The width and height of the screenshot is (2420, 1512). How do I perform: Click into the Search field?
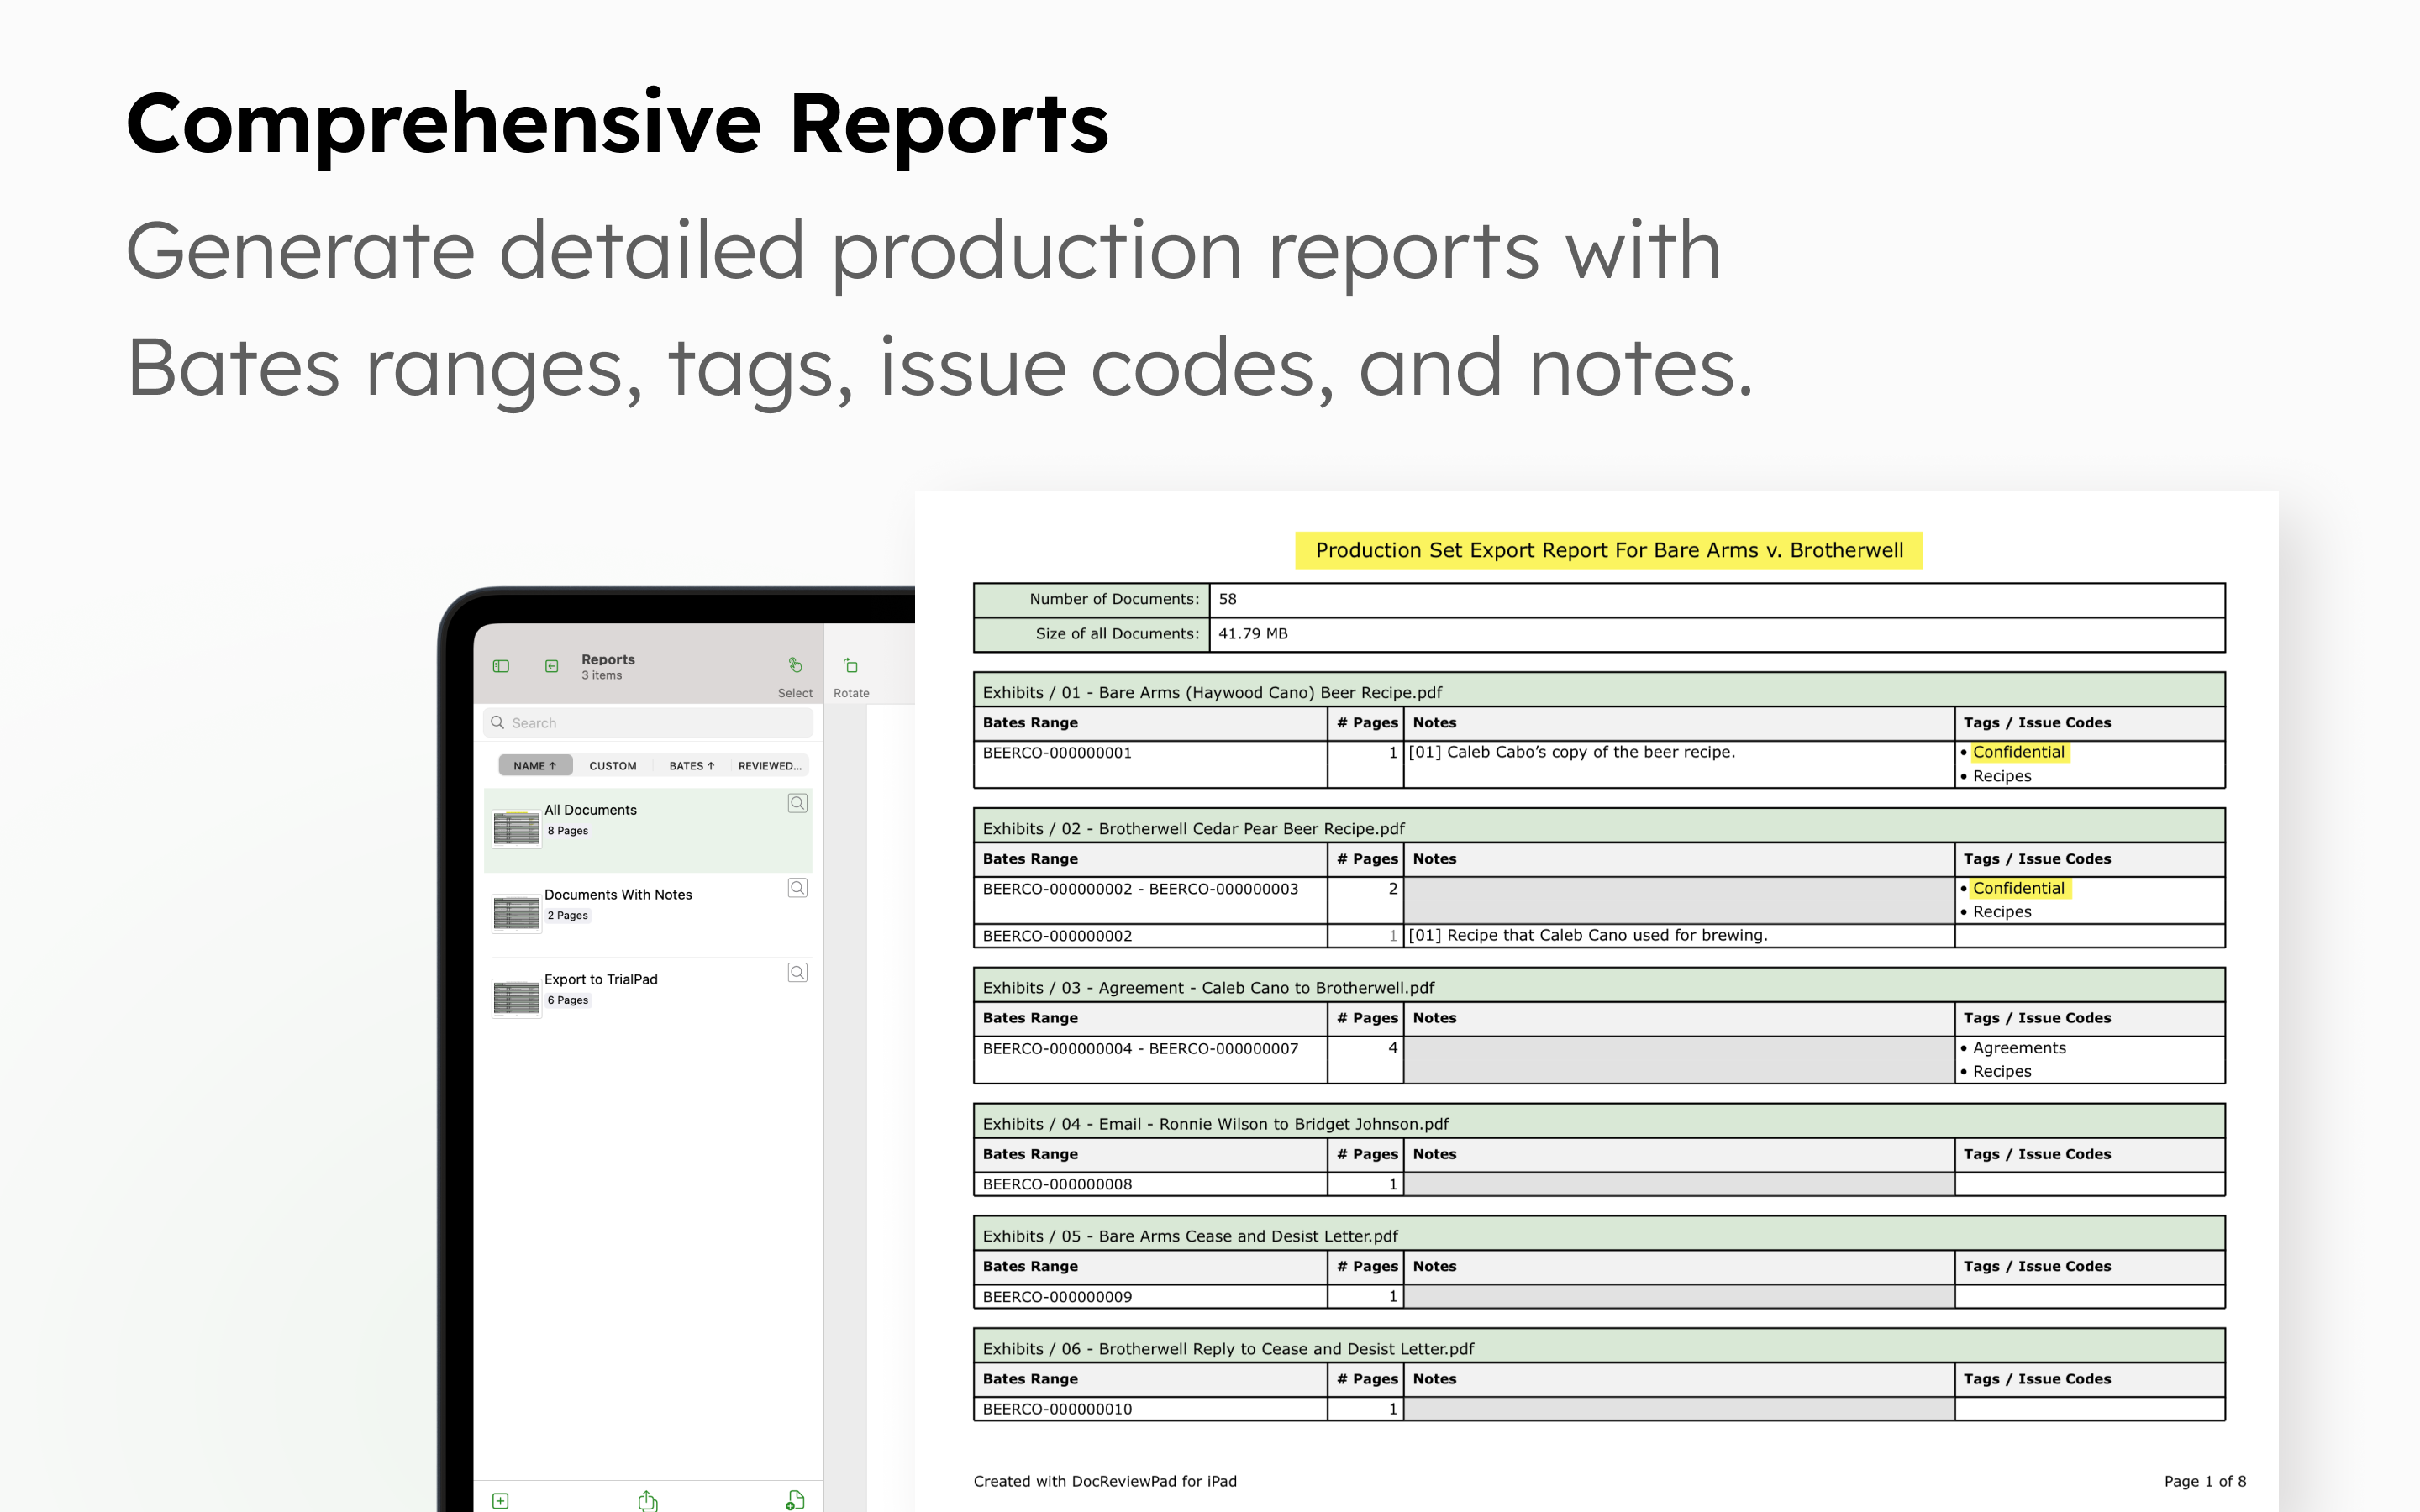point(648,722)
